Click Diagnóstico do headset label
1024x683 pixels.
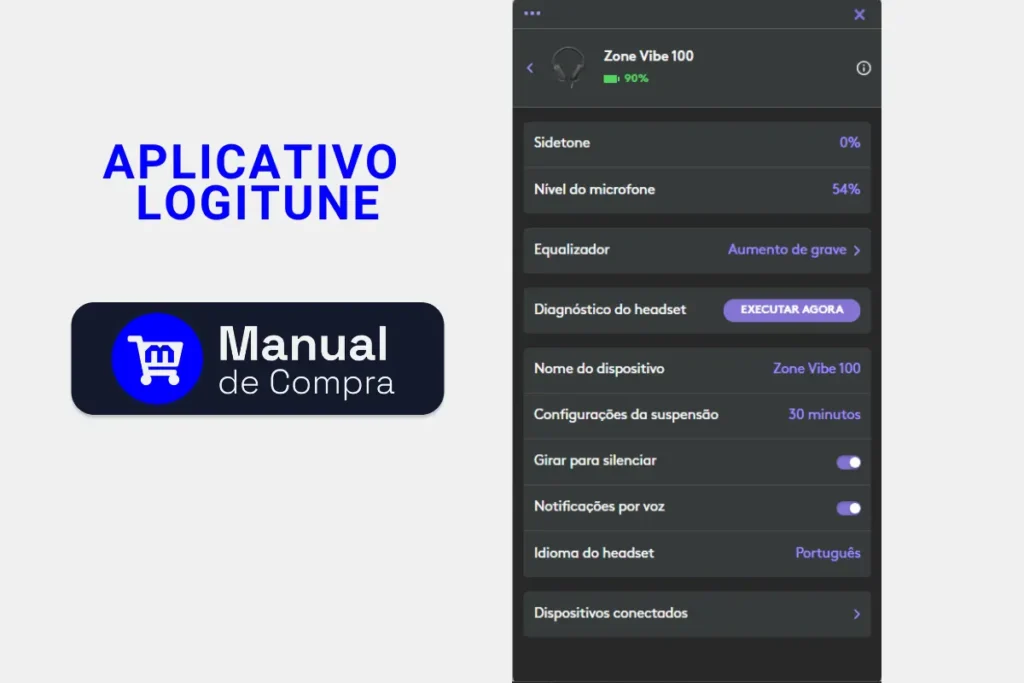610,310
